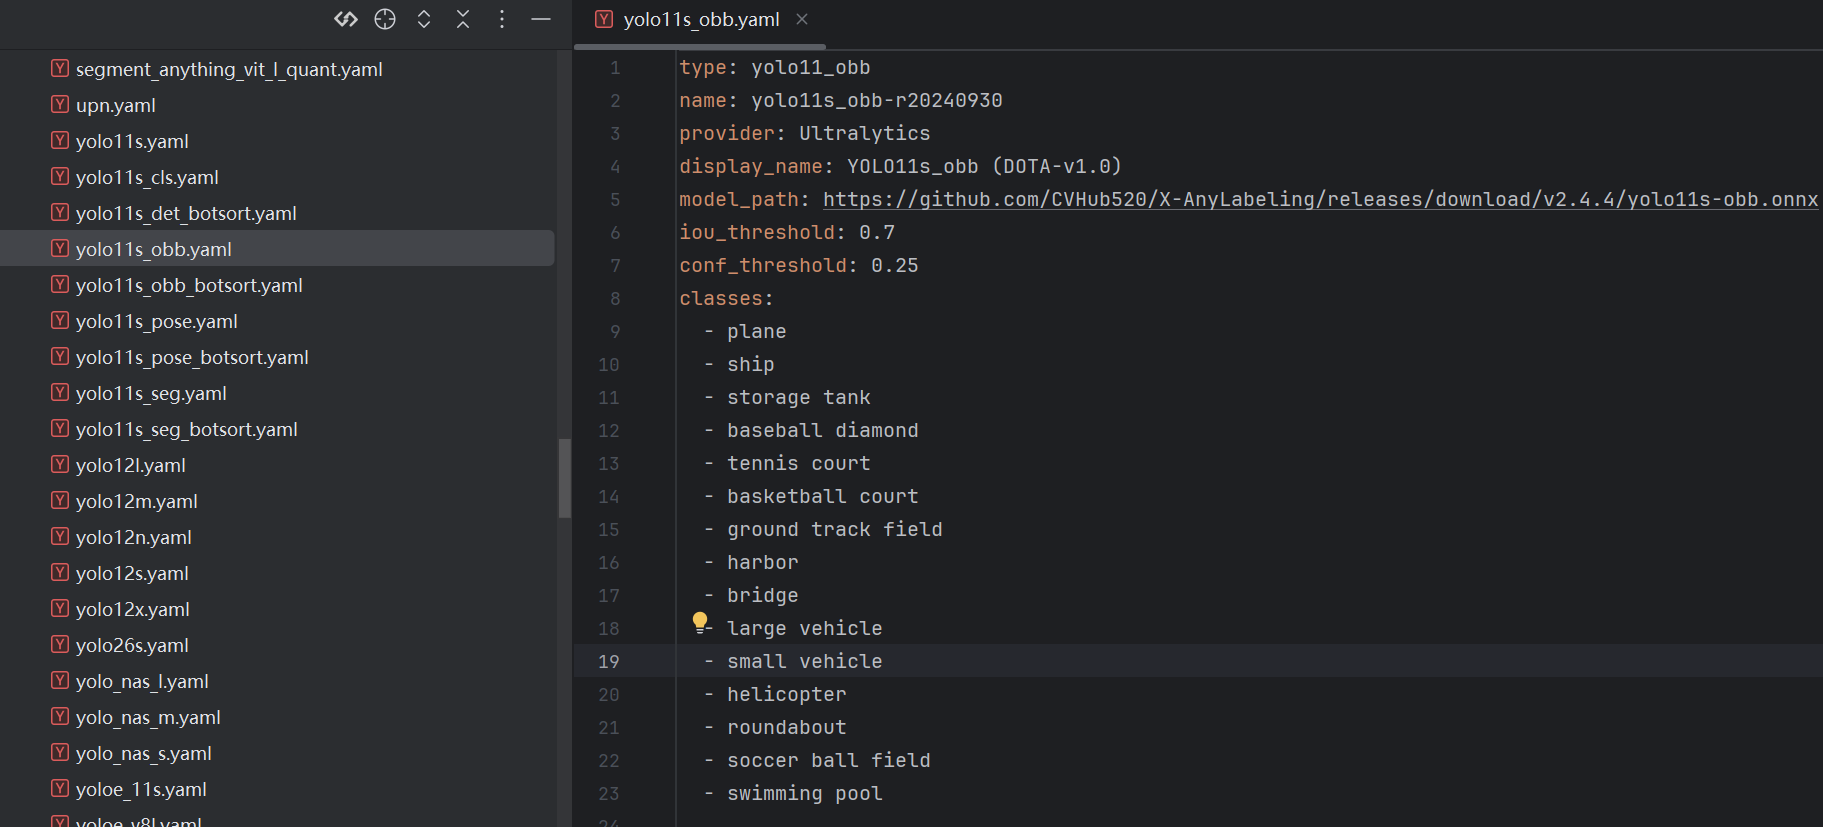Click the provider value 'Ultralytics'
The width and height of the screenshot is (1823, 827).
tap(865, 133)
